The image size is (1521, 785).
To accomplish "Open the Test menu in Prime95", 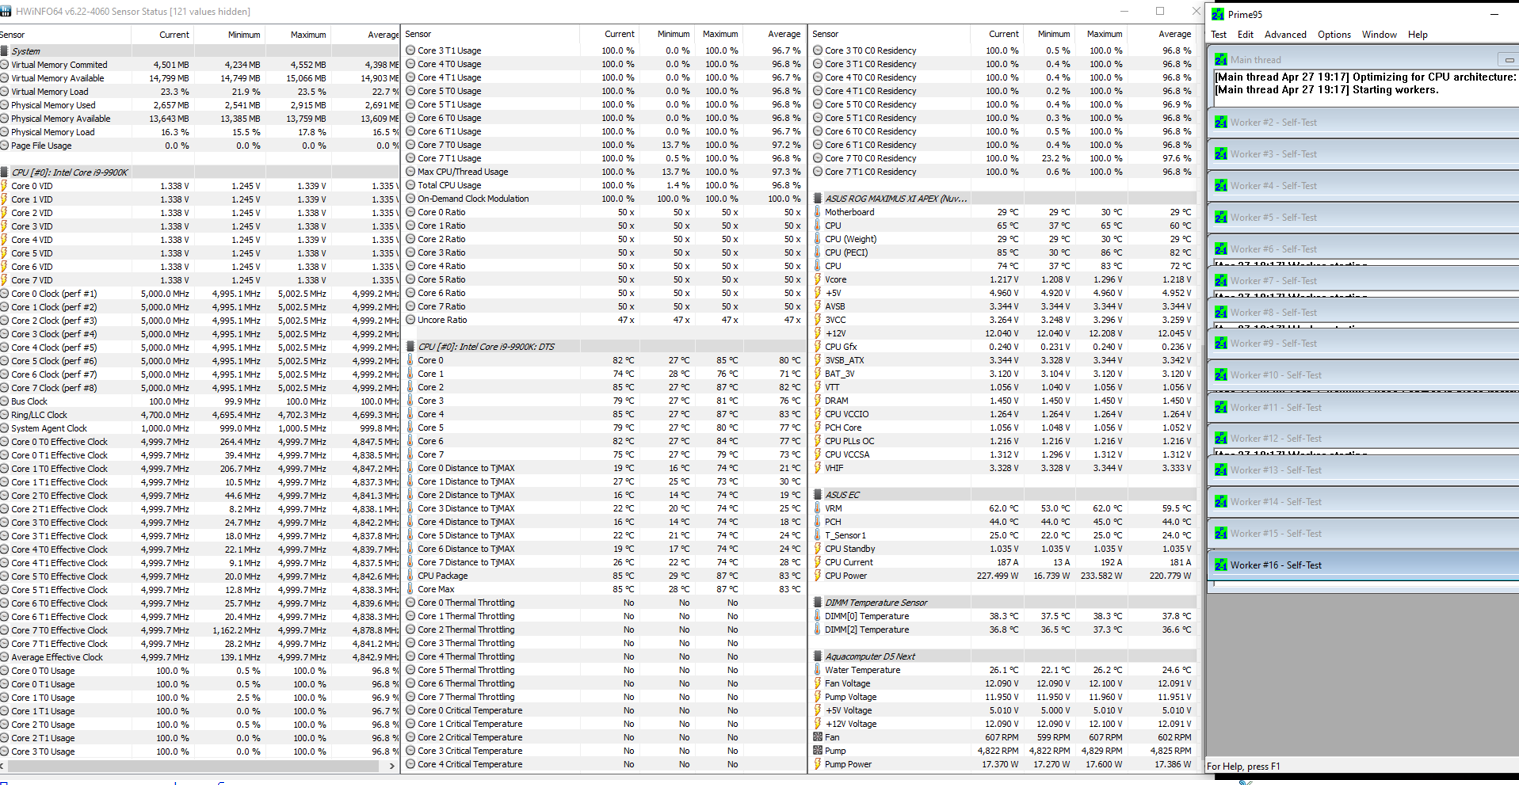I will coord(1219,34).
